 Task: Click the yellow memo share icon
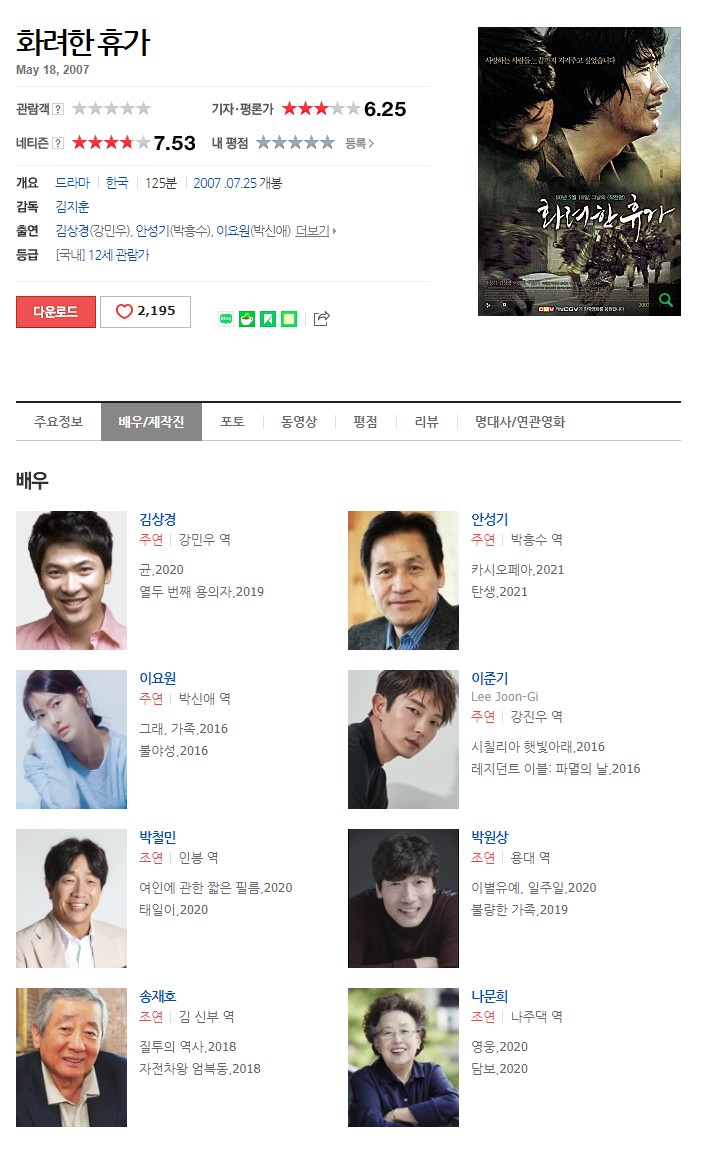pos(289,319)
